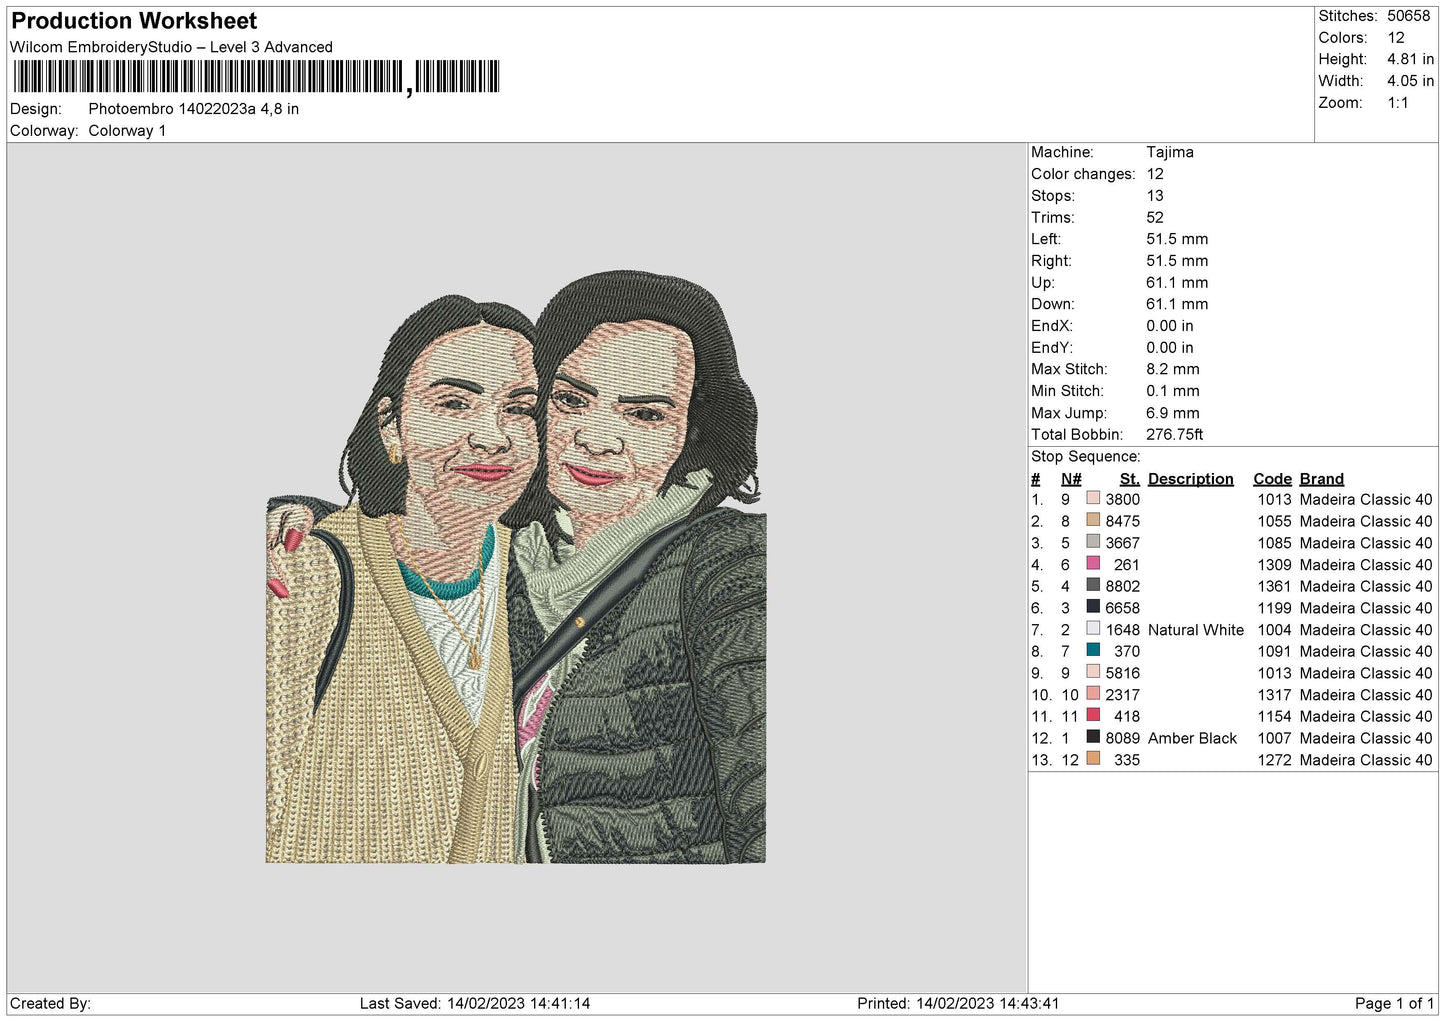Screen dimensions: 1445x1021
Task: Click the orange swatch for stop 13
Action: click(x=1093, y=759)
